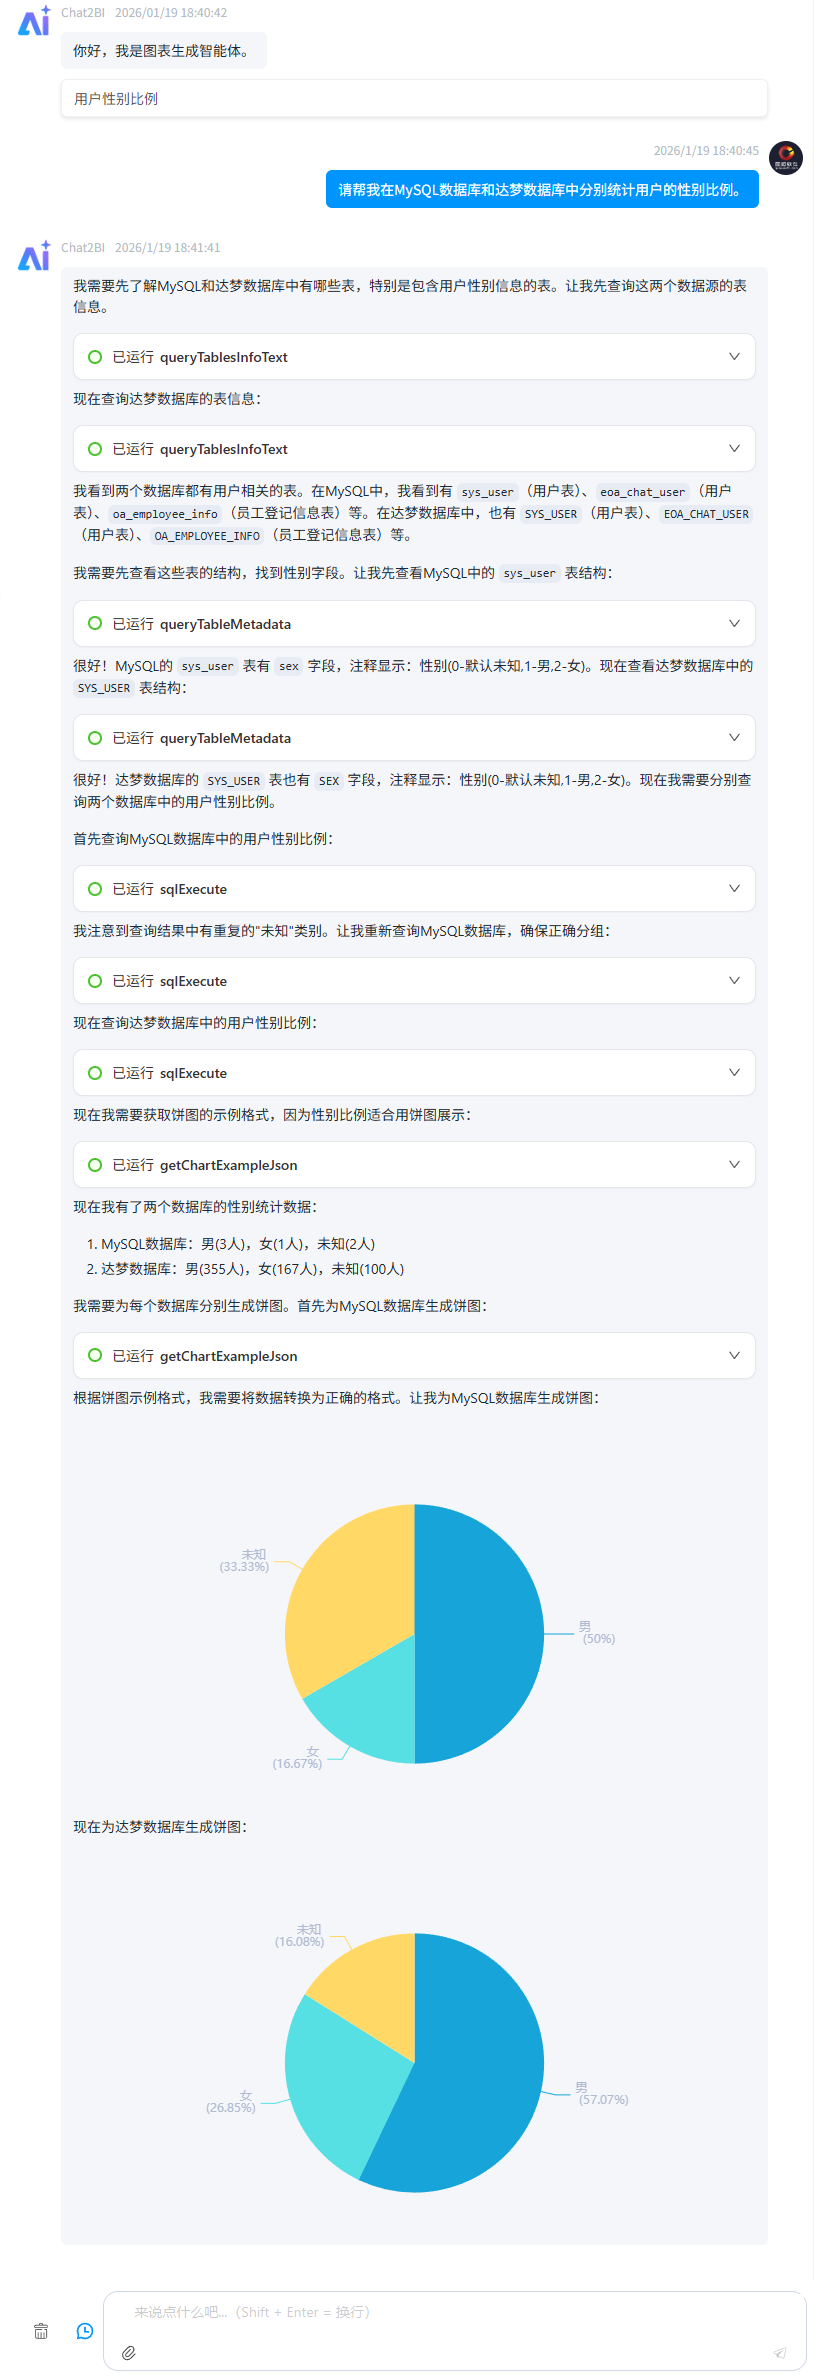Click the trash icon to clear chat
The width and height of the screenshot is (814, 2378).
41,2331
